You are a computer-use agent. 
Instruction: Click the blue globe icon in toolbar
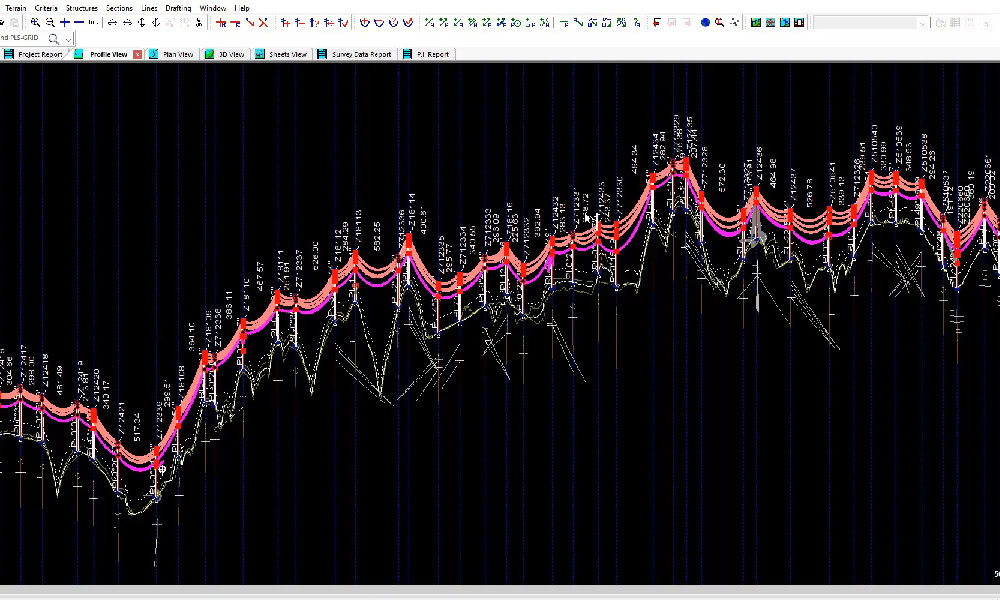tap(705, 22)
